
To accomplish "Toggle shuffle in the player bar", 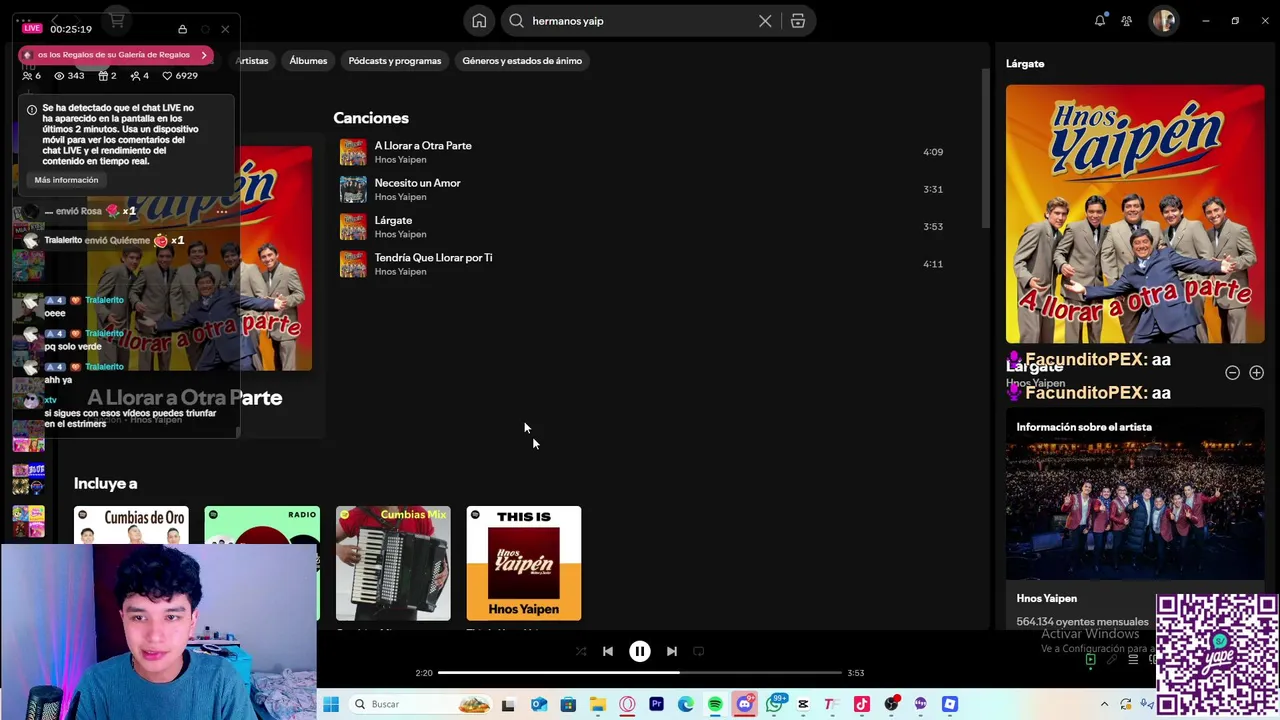I will pyautogui.click(x=581, y=651).
